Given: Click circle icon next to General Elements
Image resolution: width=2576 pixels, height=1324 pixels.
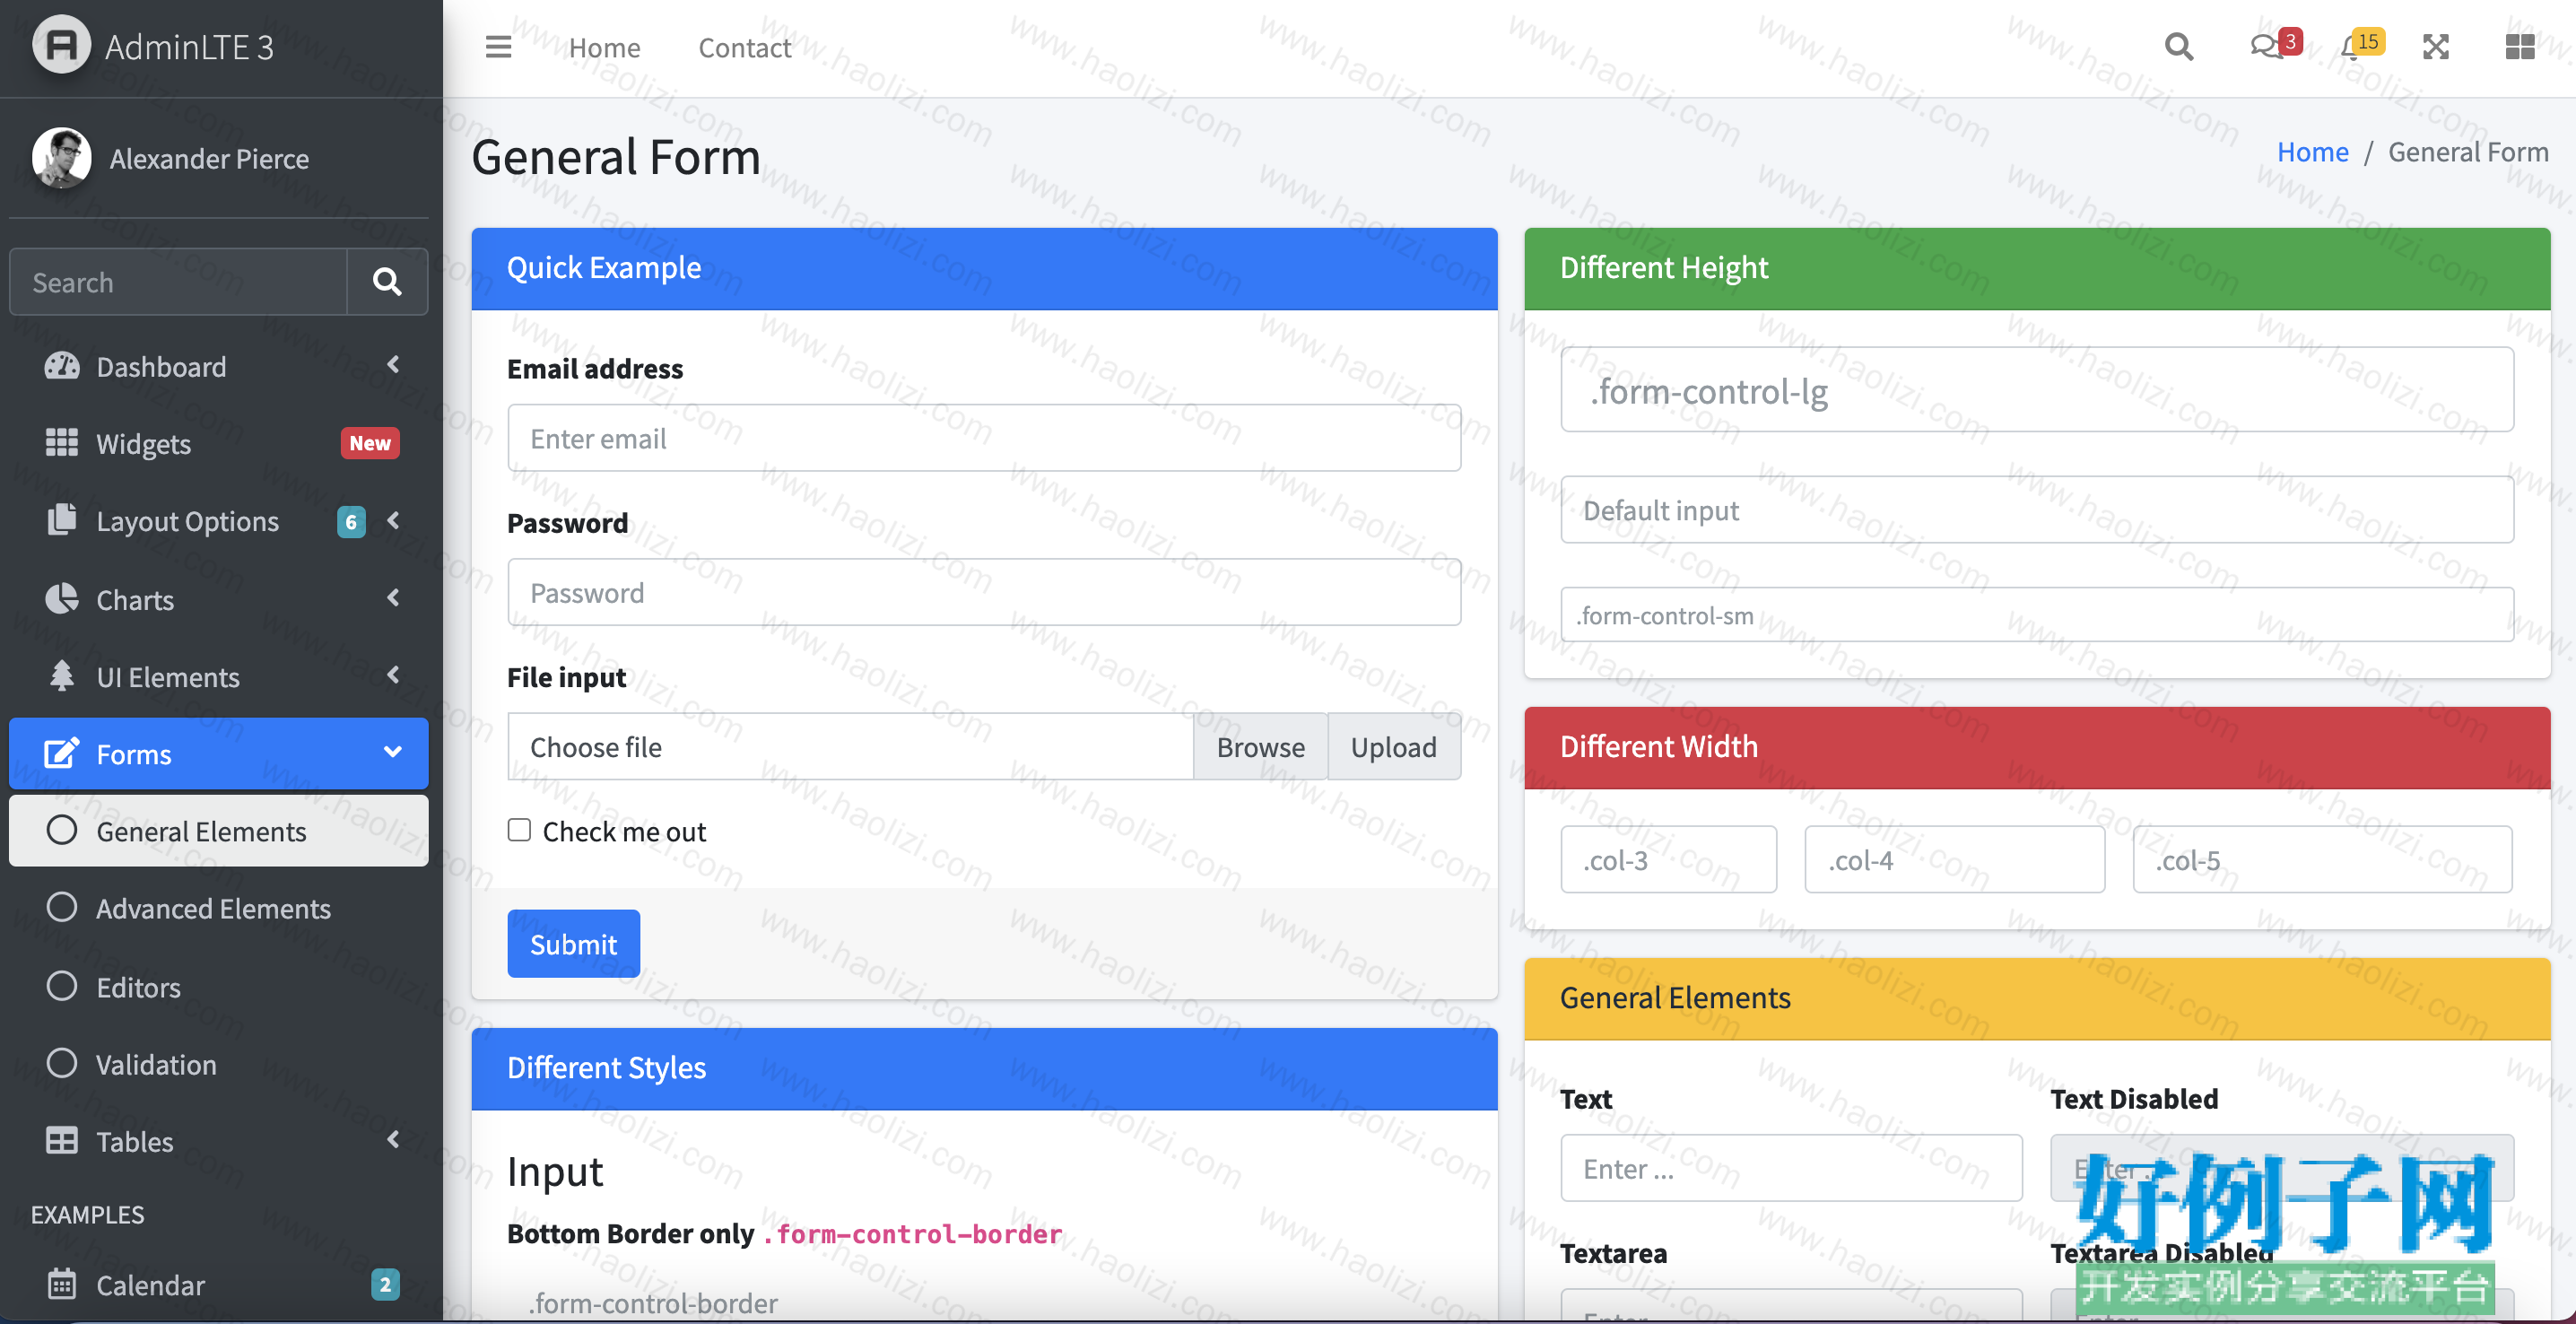Looking at the screenshot, I should (62, 830).
